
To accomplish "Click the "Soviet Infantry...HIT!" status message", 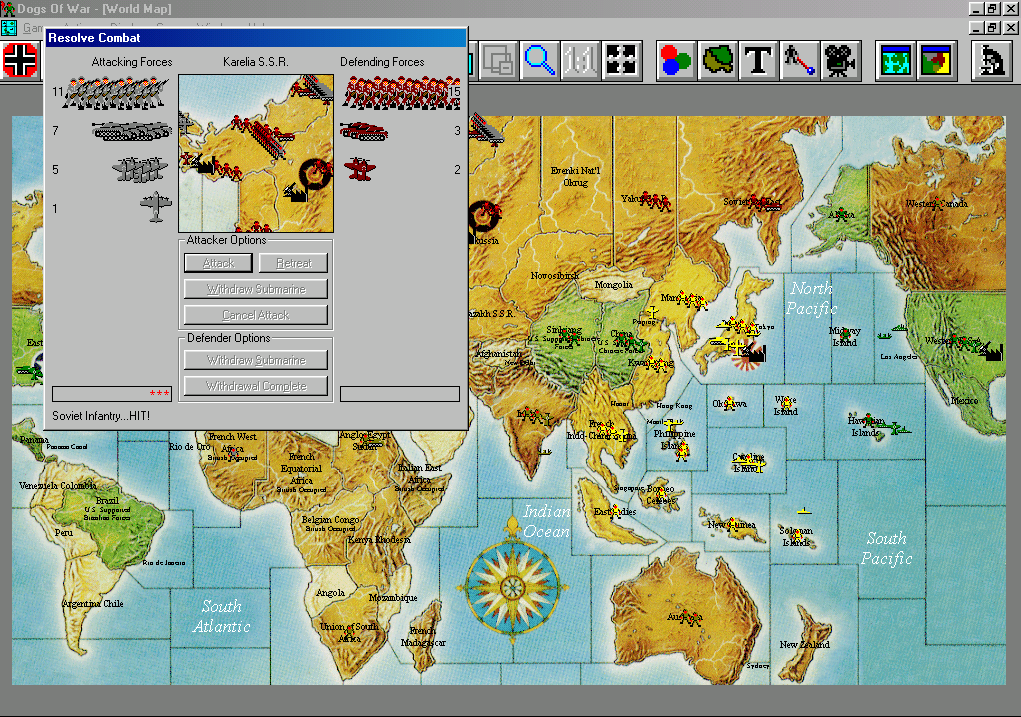I will click(101, 415).
